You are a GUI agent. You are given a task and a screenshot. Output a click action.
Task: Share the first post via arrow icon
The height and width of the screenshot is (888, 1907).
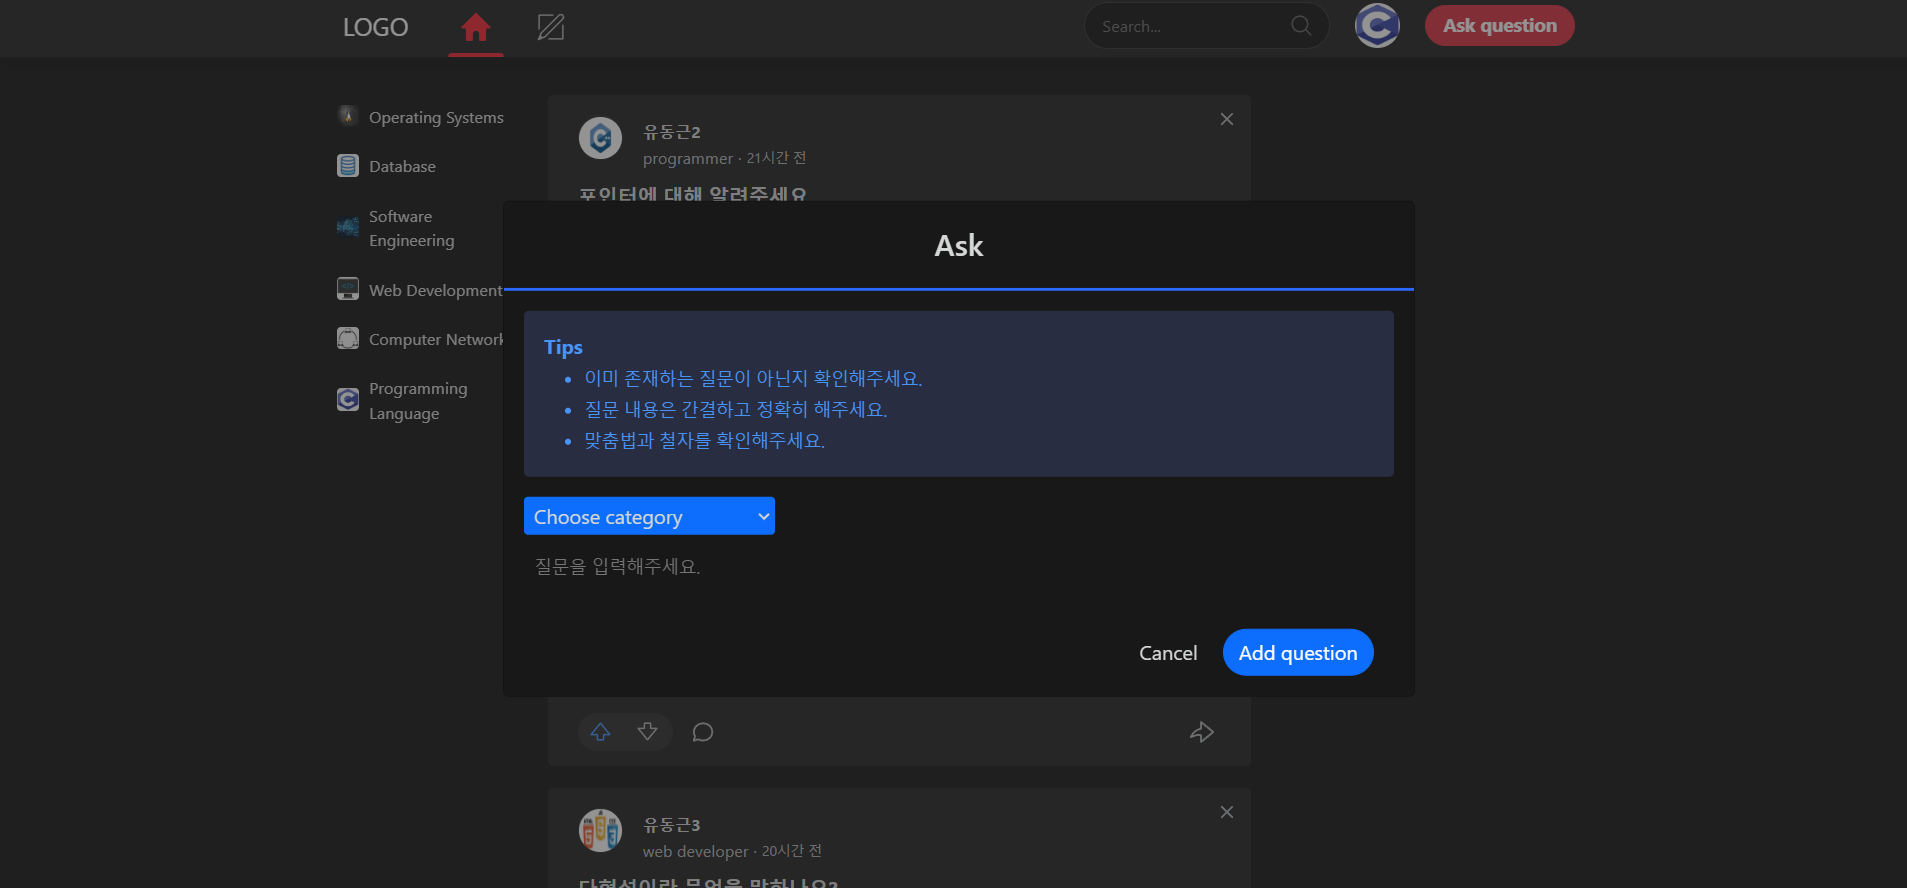pos(1202,732)
